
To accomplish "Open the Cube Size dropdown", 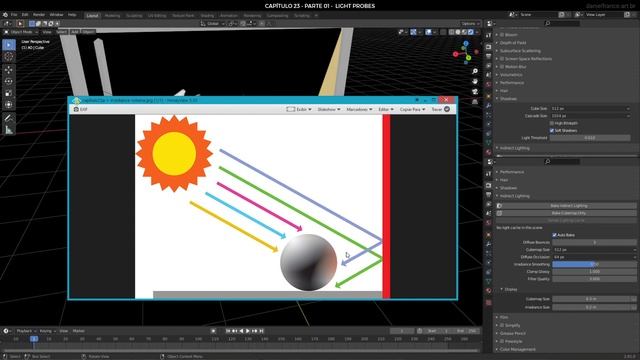I will (590, 109).
